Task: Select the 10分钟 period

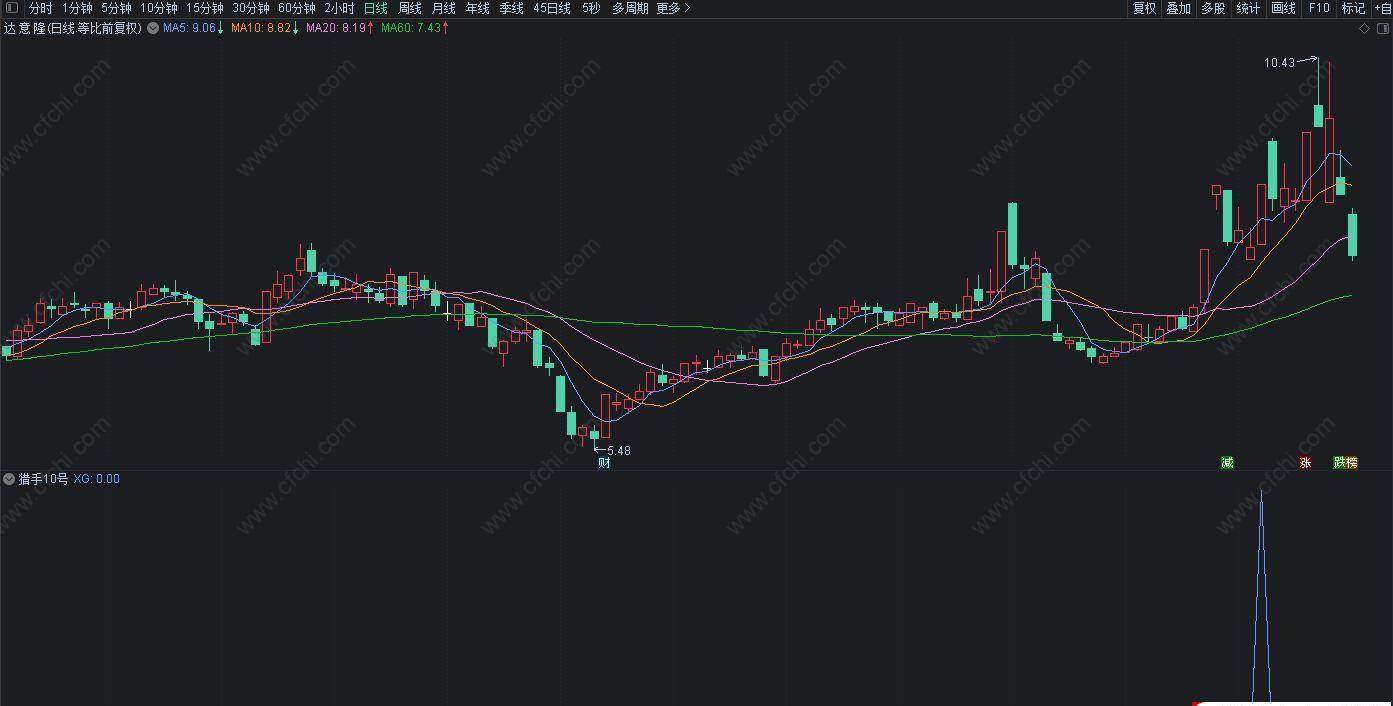Action: click(158, 8)
